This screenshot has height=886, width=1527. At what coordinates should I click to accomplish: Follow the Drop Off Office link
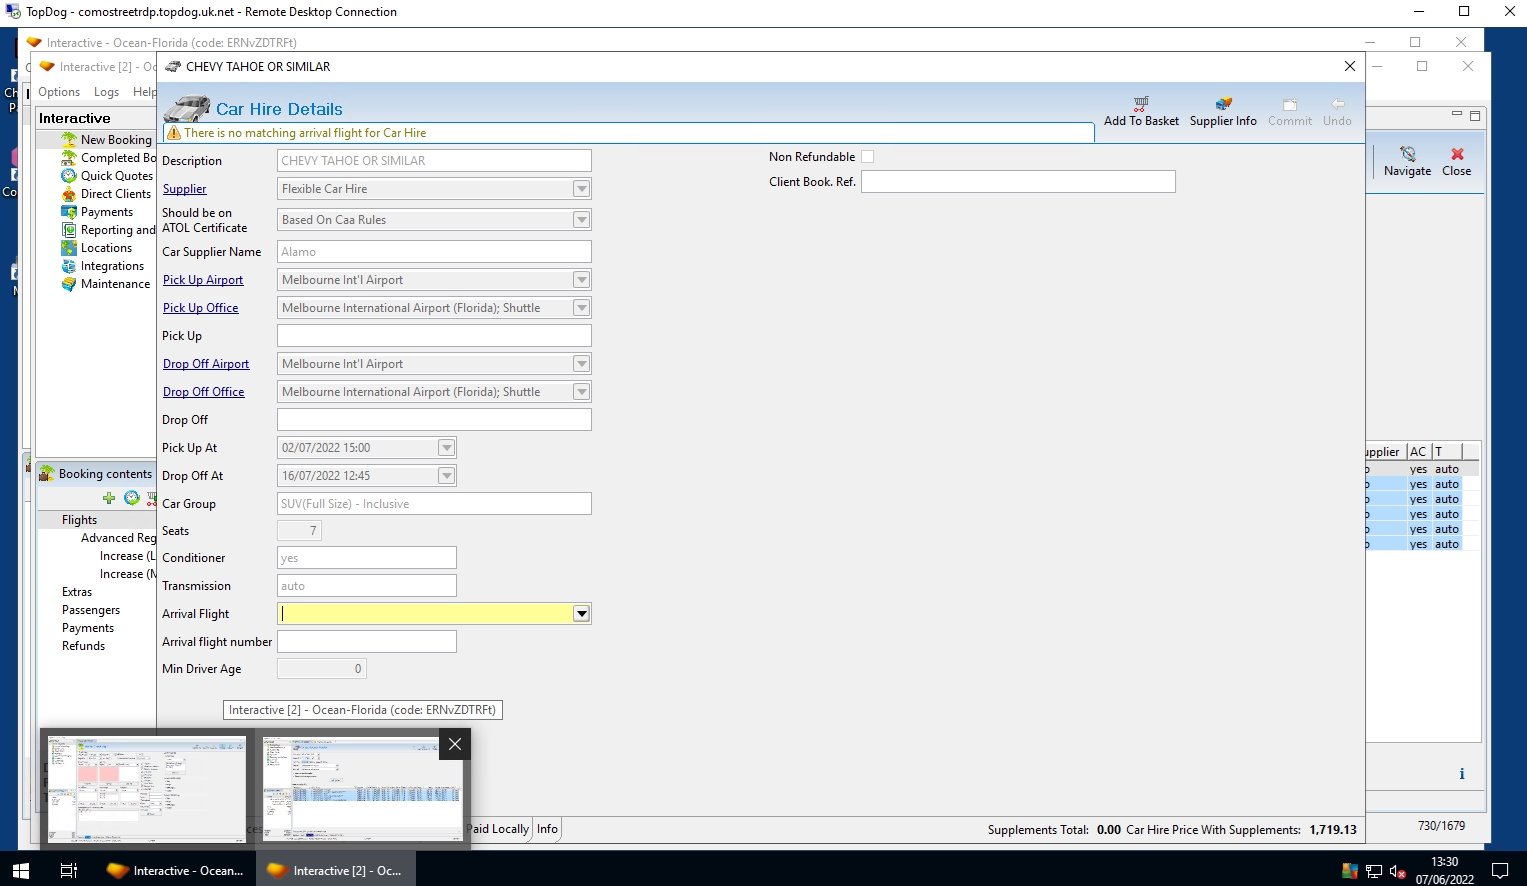pos(203,392)
